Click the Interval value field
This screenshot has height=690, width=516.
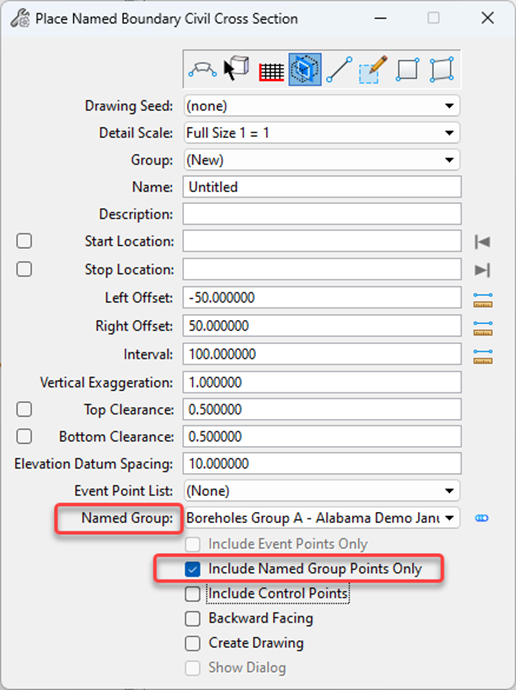tap(322, 354)
